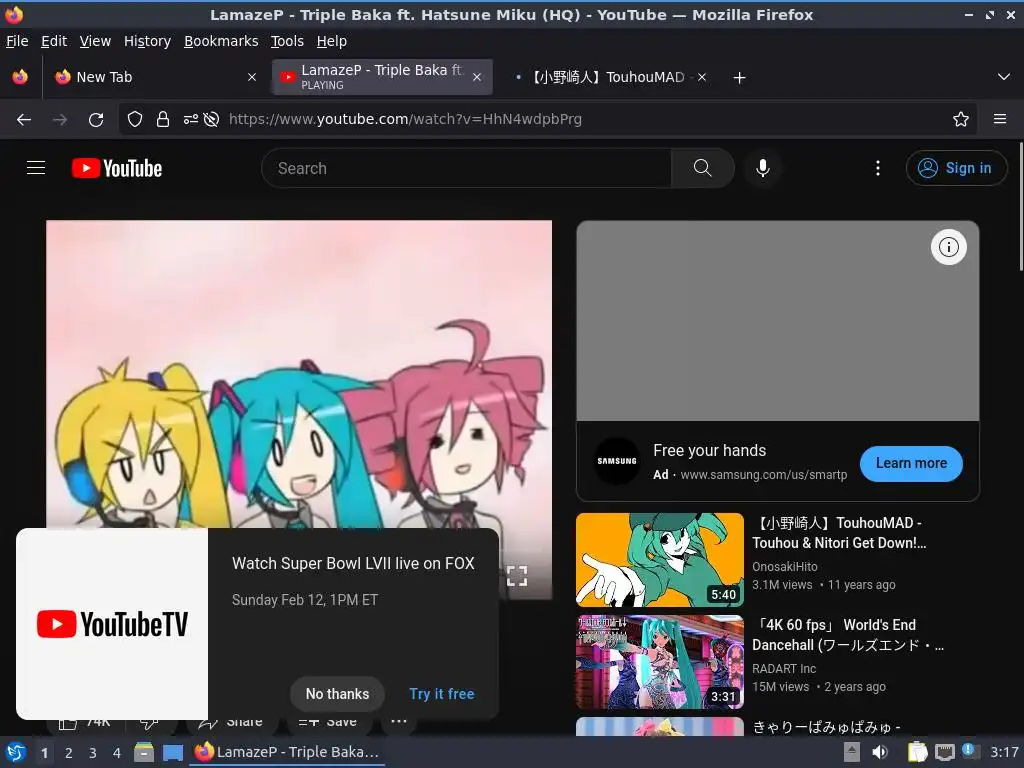Open the samsung.com ad link
Screen dimensions: 1024x768
pyautogui.click(x=763, y=475)
